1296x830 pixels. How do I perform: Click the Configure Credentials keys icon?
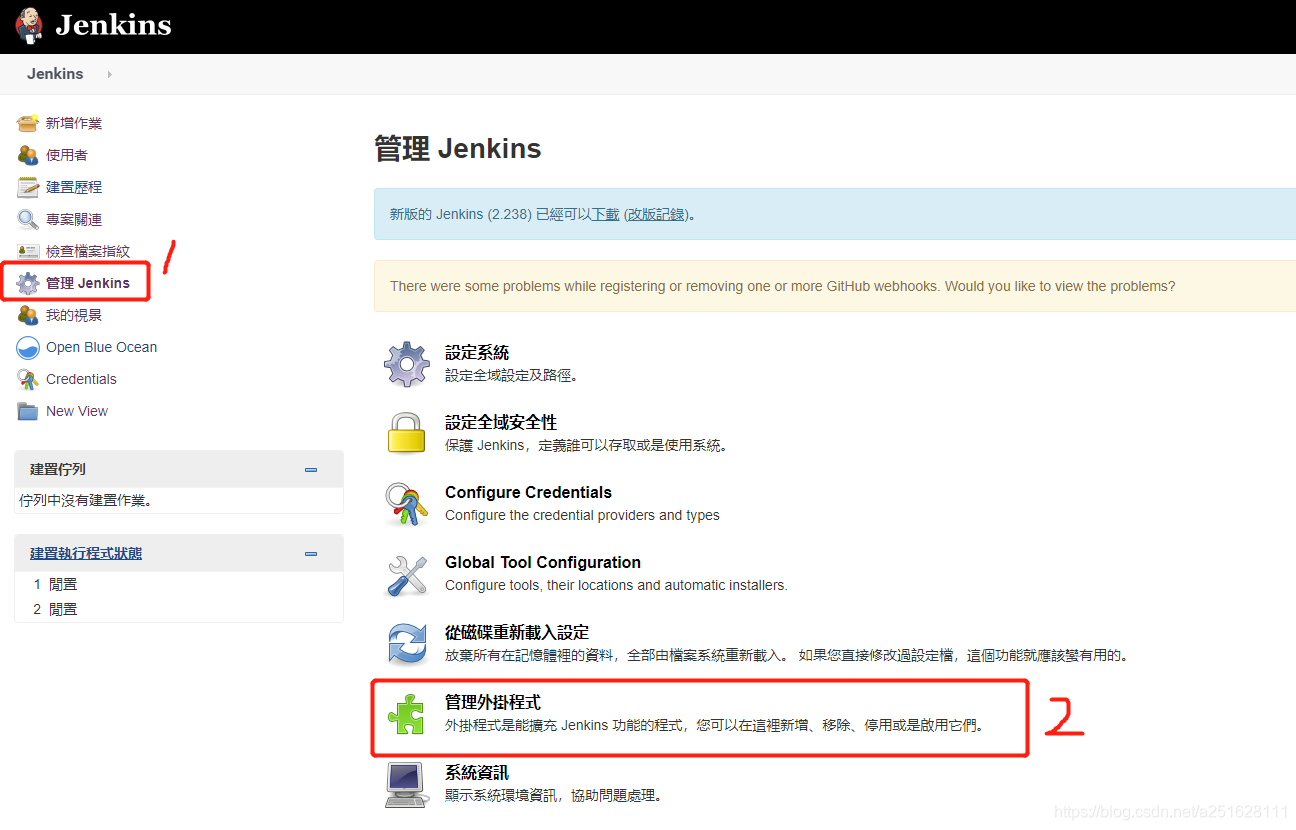coord(407,504)
